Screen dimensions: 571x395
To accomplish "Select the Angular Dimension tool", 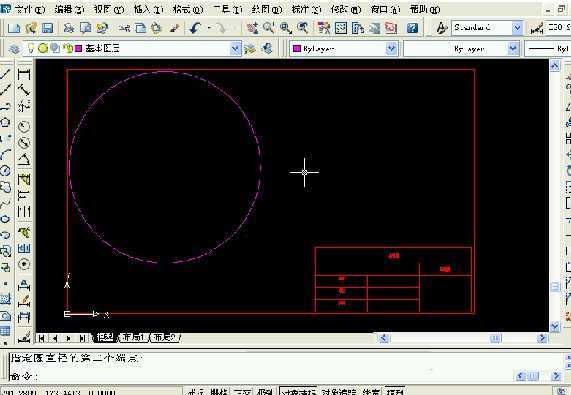I will pyautogui.click(x=24, y=159).
